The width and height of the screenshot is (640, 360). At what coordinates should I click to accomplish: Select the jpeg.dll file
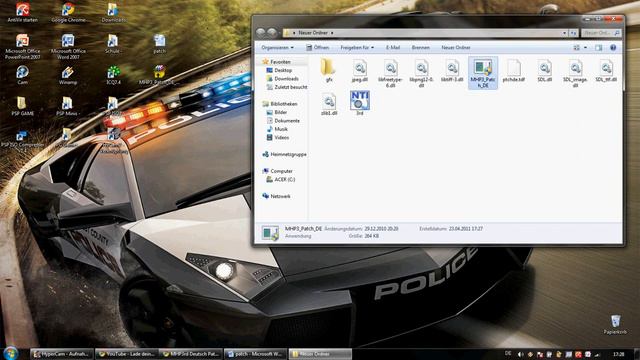(x=360, y=70)
